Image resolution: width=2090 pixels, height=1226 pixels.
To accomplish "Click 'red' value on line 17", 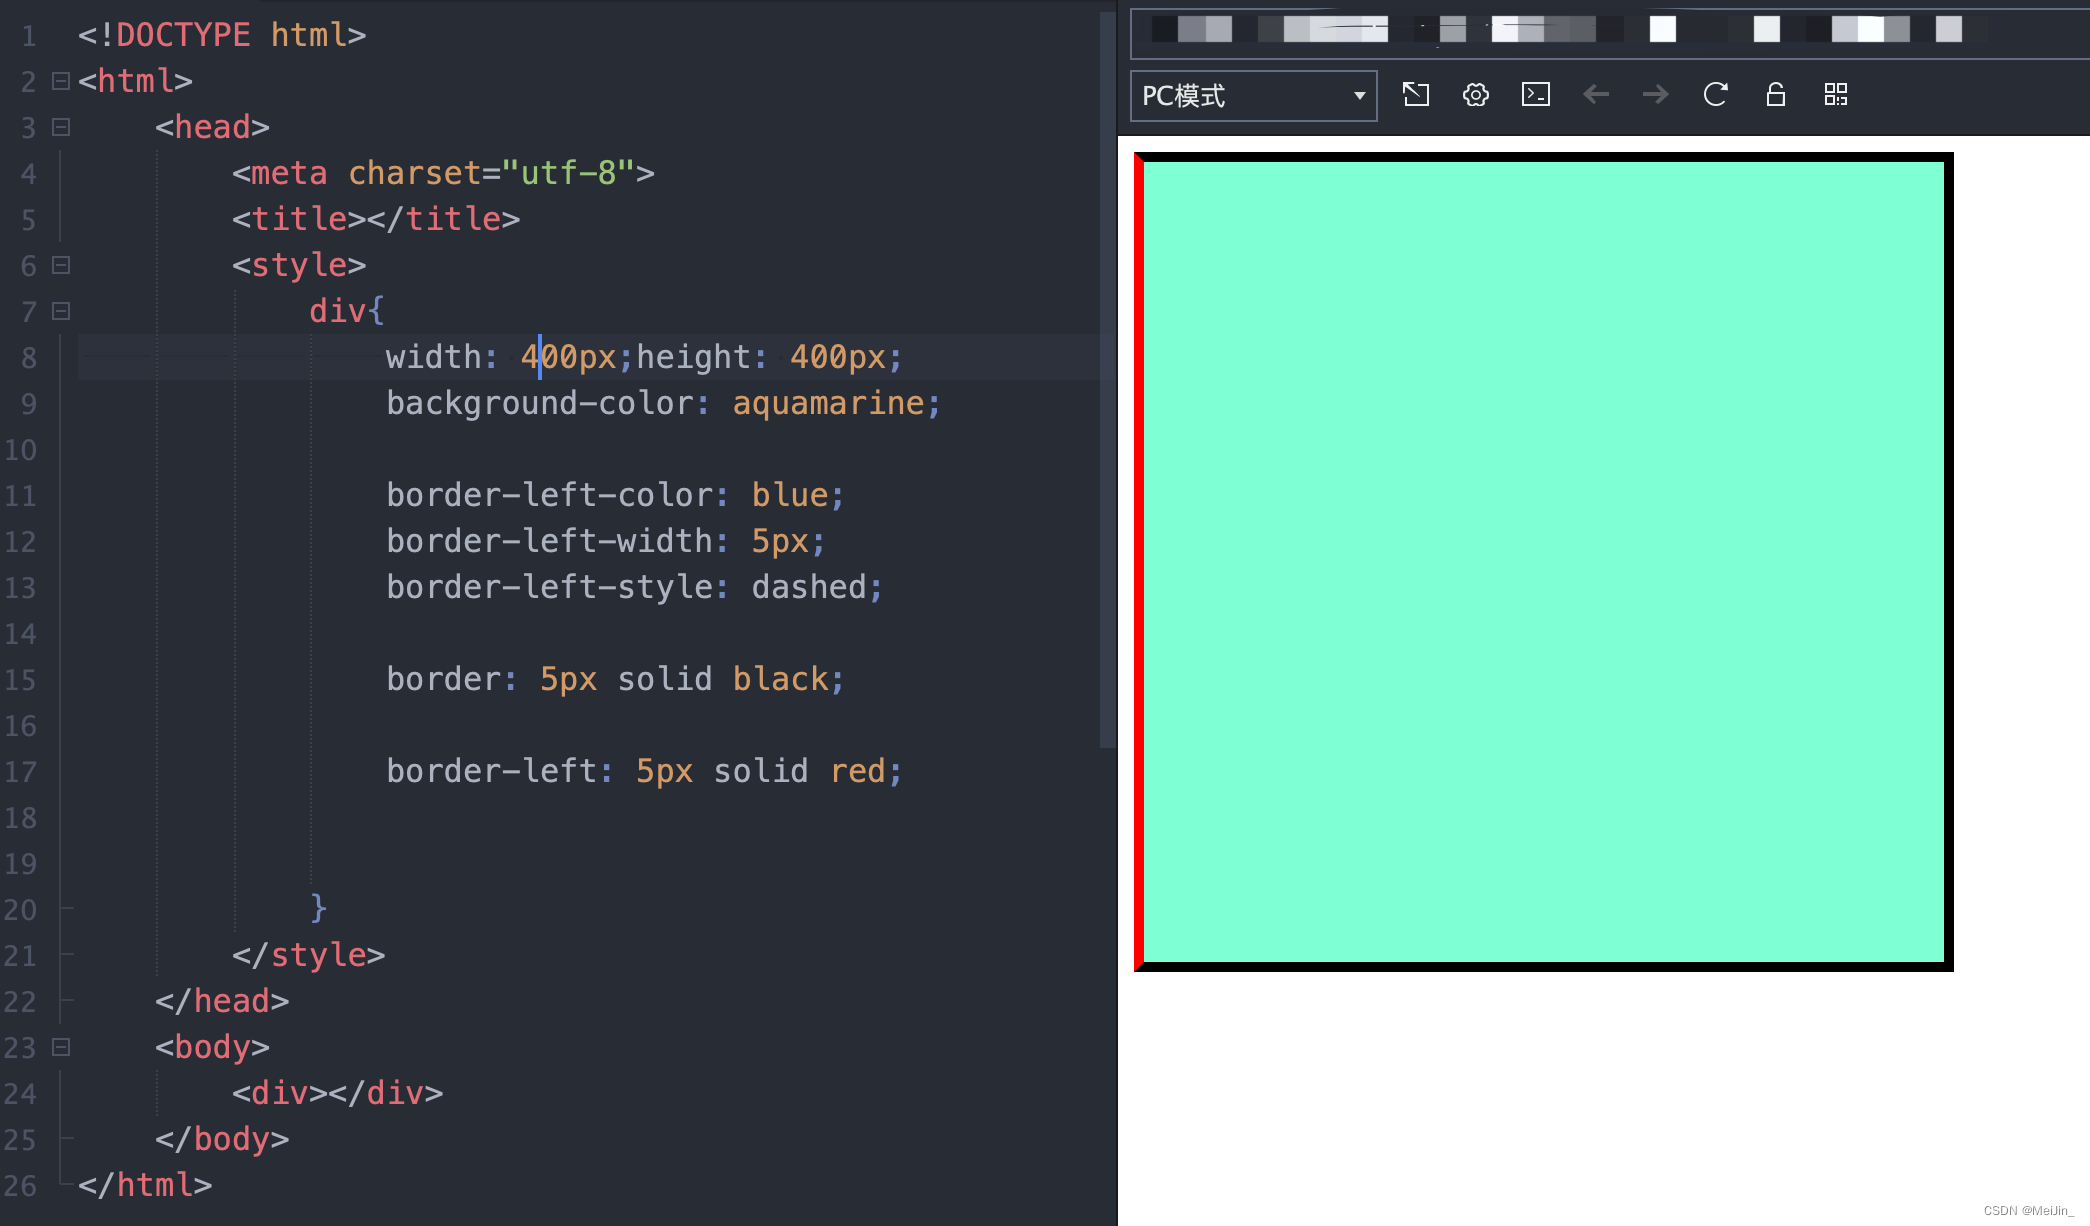I will click(857, 771).
